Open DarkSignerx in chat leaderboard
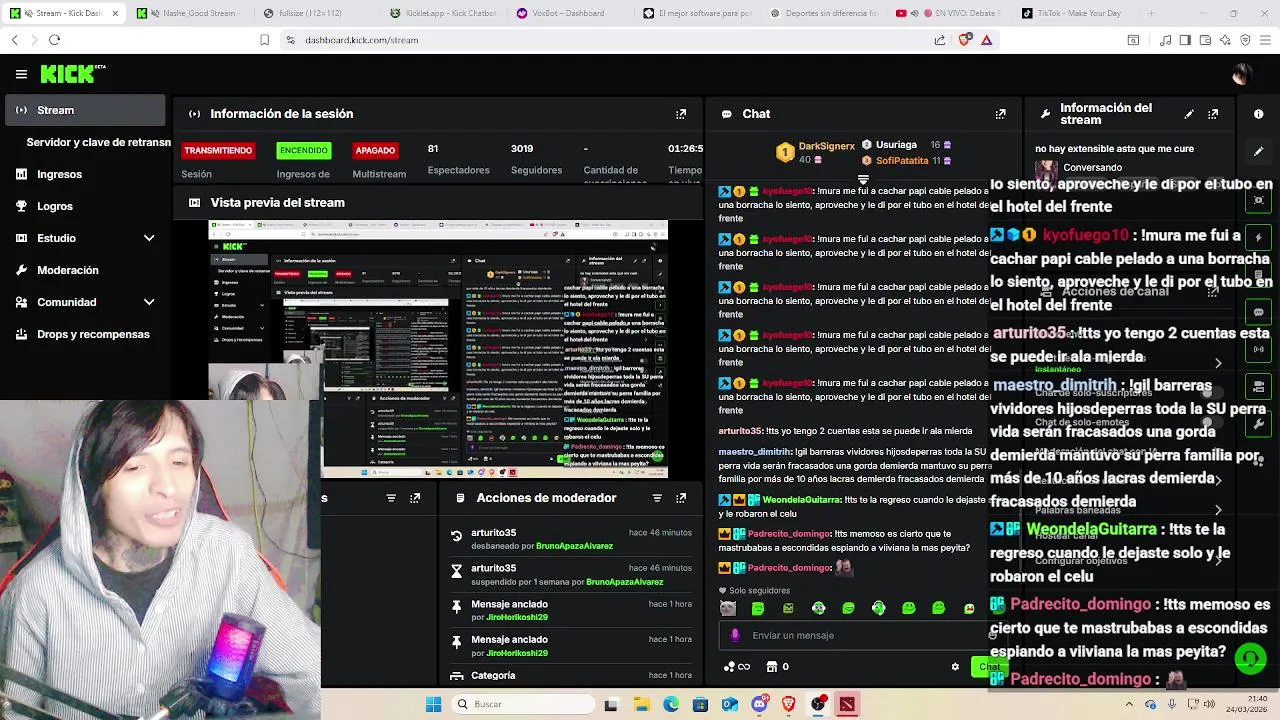The height and width of the screenshot is (720, 1280). click(x=826, y=146)
